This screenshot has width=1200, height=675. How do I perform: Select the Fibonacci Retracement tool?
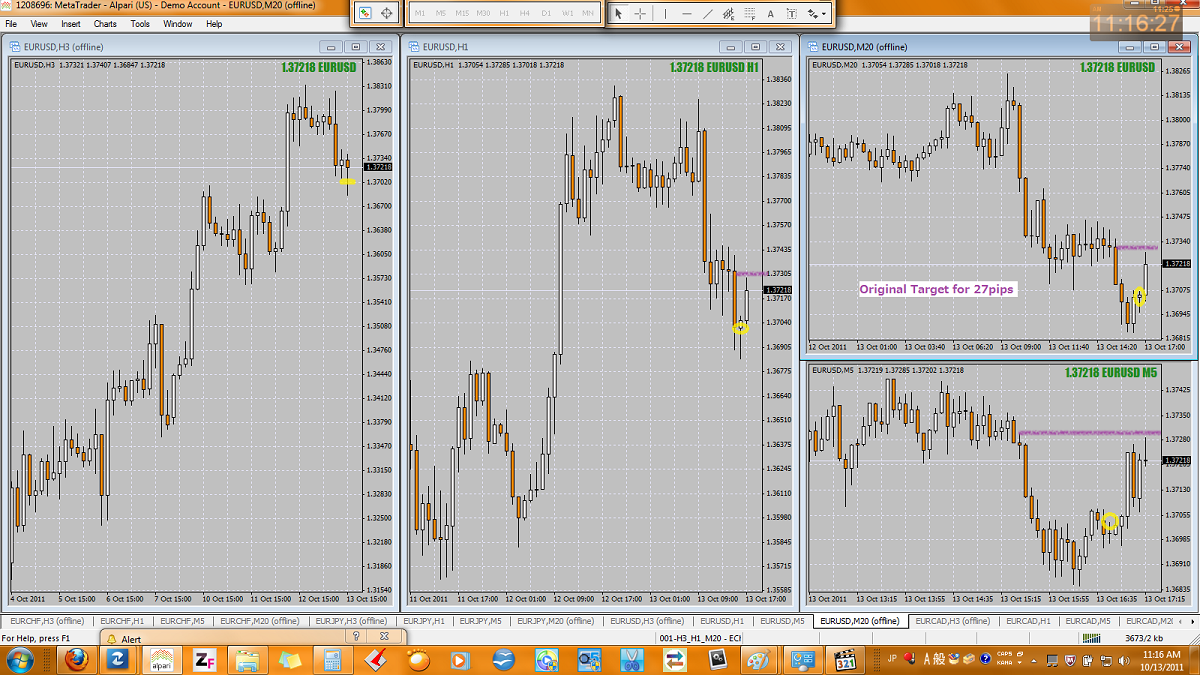tap(749, 14)
